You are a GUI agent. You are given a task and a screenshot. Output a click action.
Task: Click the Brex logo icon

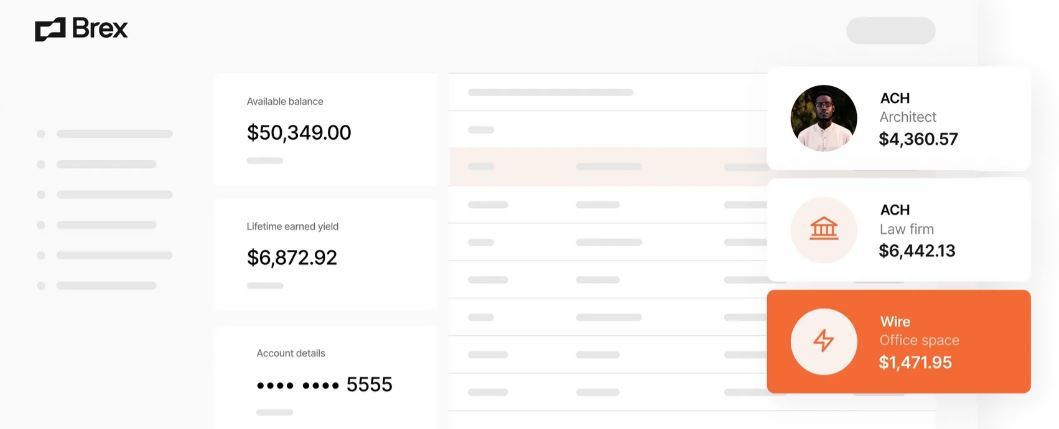coord(50,30)
